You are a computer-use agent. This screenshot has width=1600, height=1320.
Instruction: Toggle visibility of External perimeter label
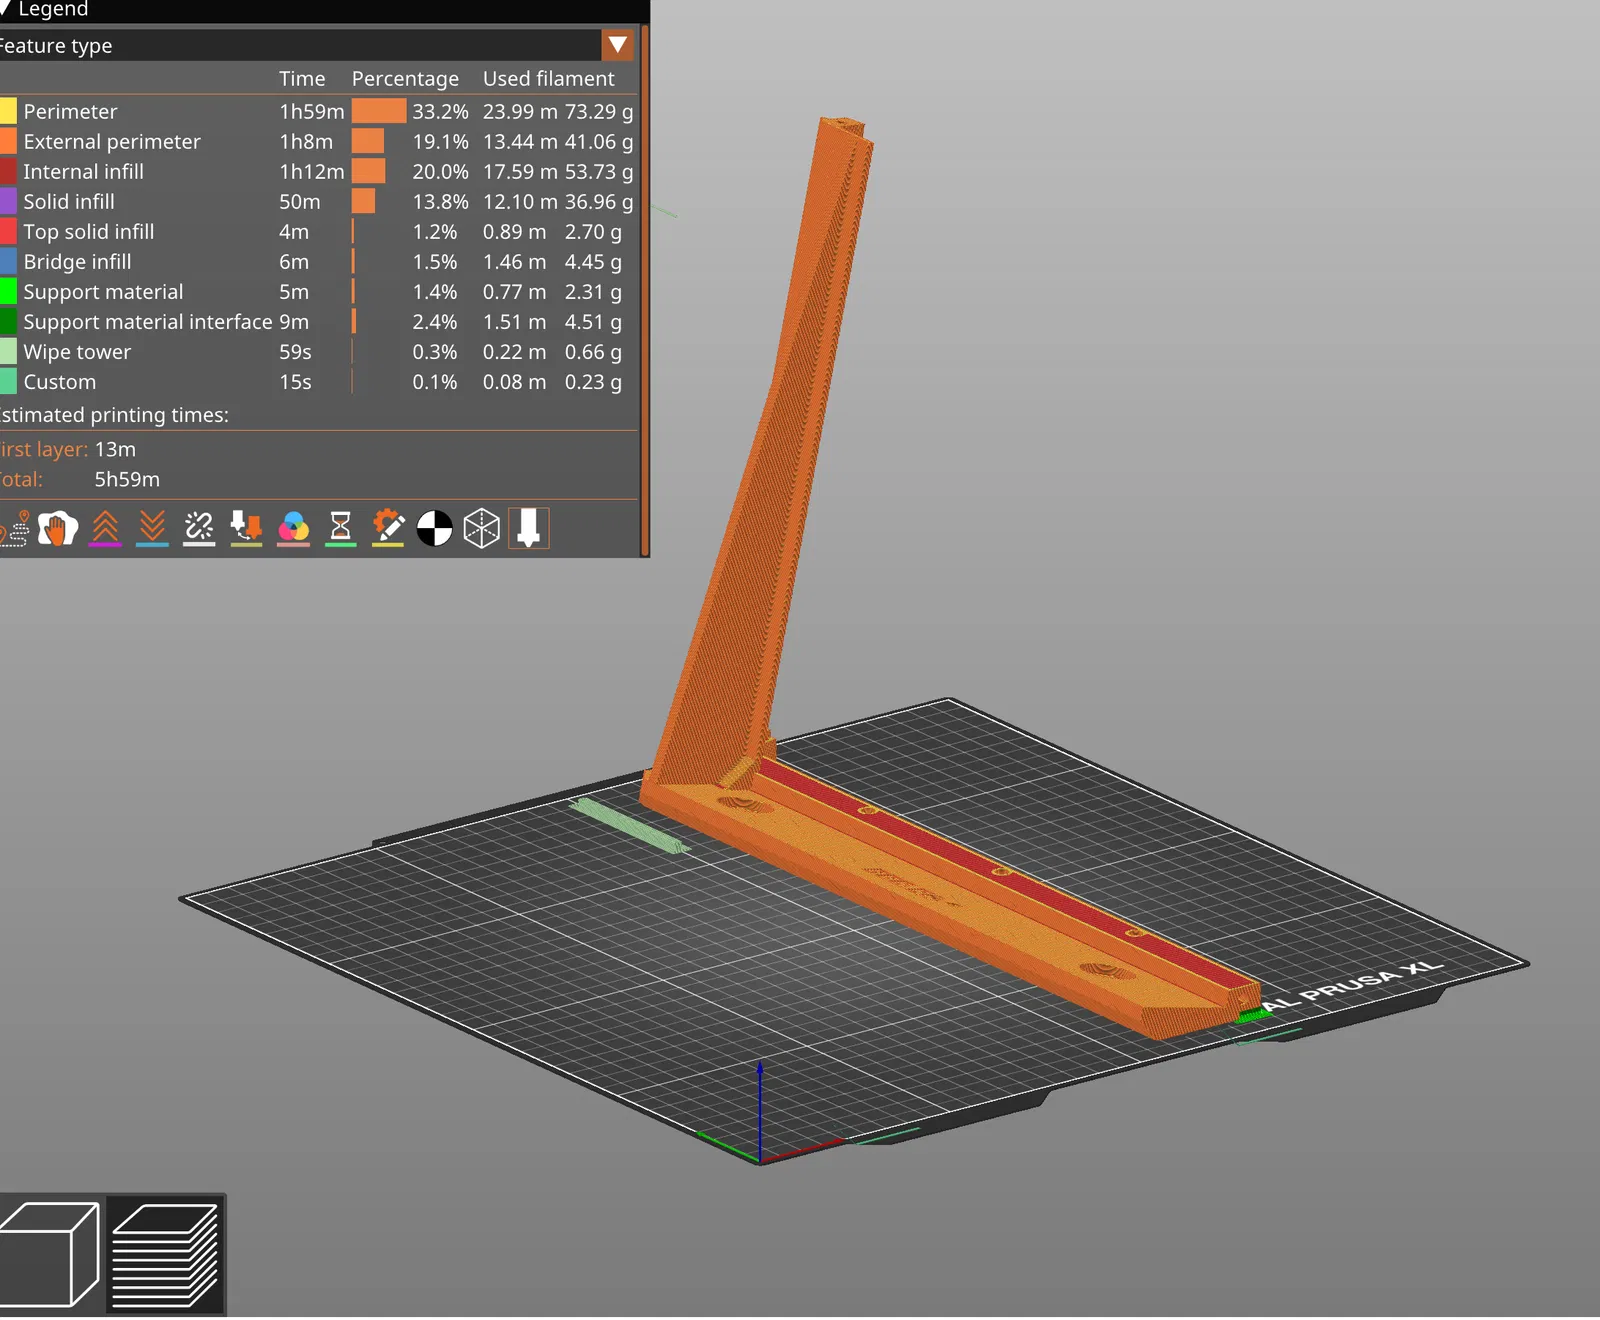point(112,141)
